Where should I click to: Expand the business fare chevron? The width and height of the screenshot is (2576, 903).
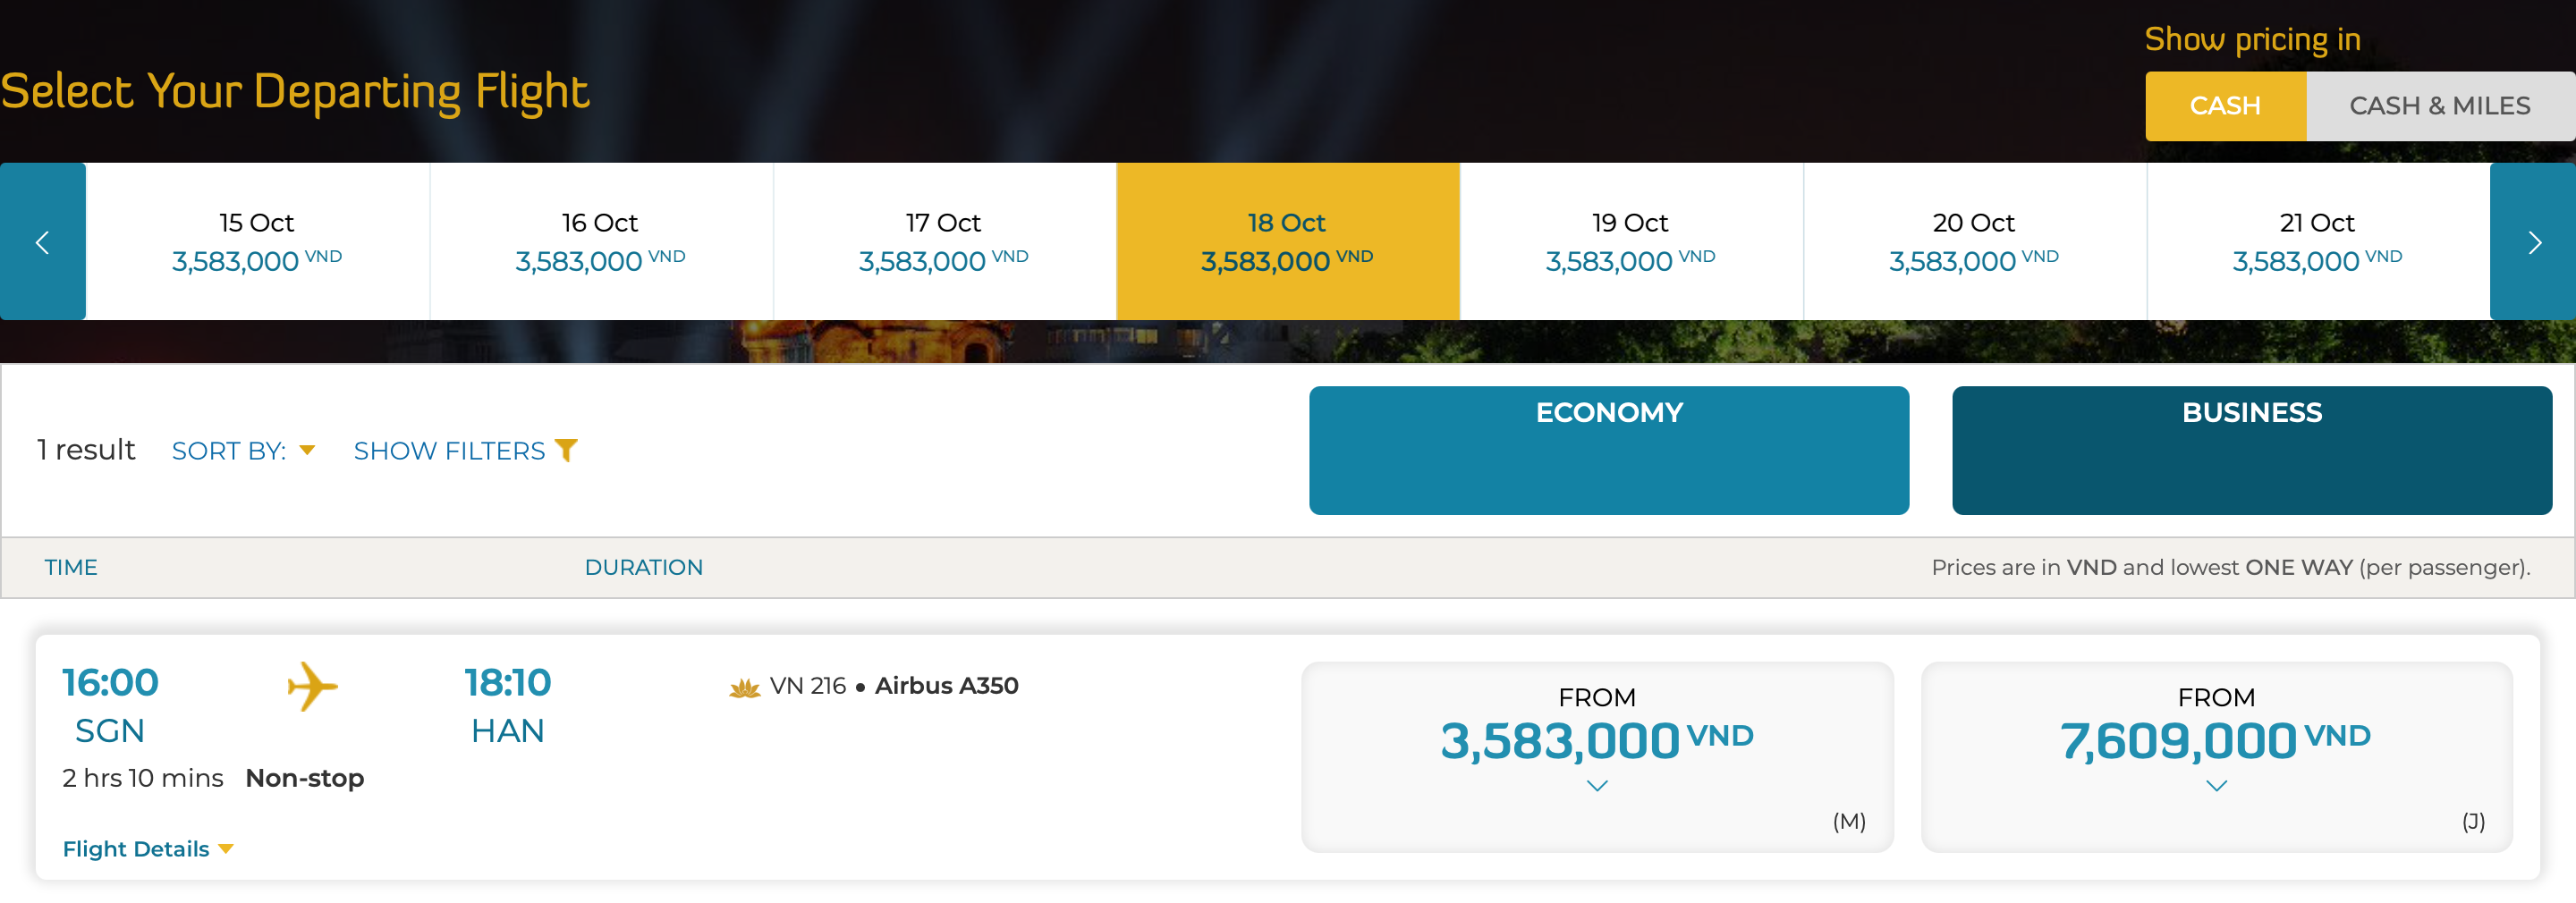pos(2216,786)
